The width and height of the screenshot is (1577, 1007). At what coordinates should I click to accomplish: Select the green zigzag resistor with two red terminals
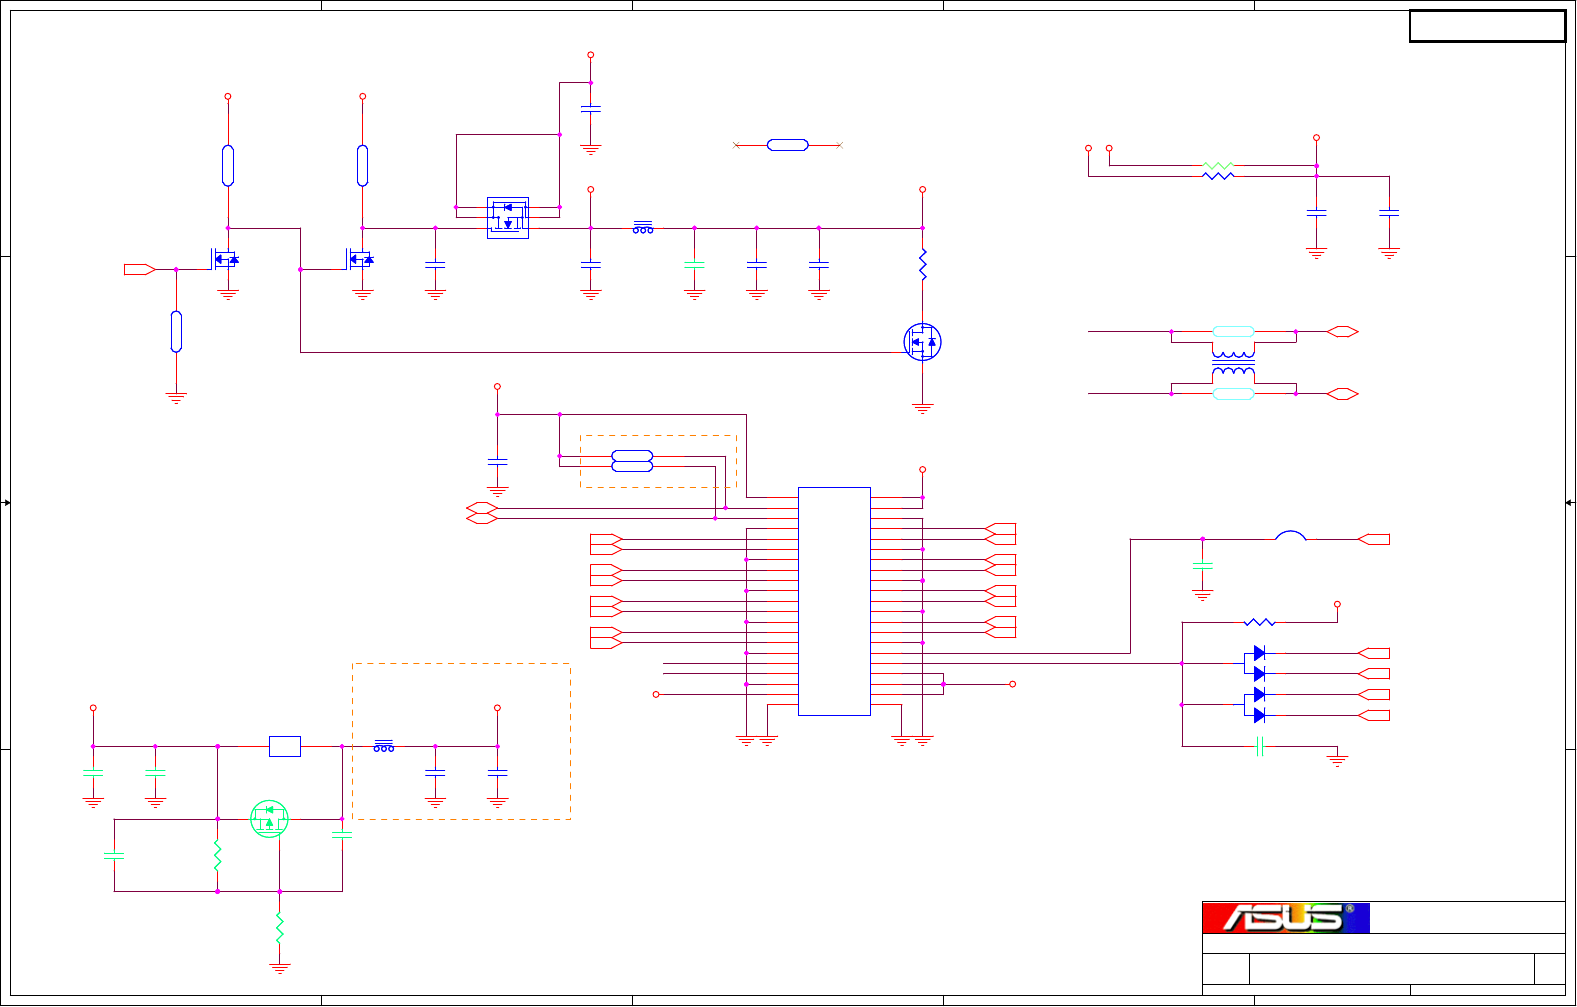tap(1218, 165)
